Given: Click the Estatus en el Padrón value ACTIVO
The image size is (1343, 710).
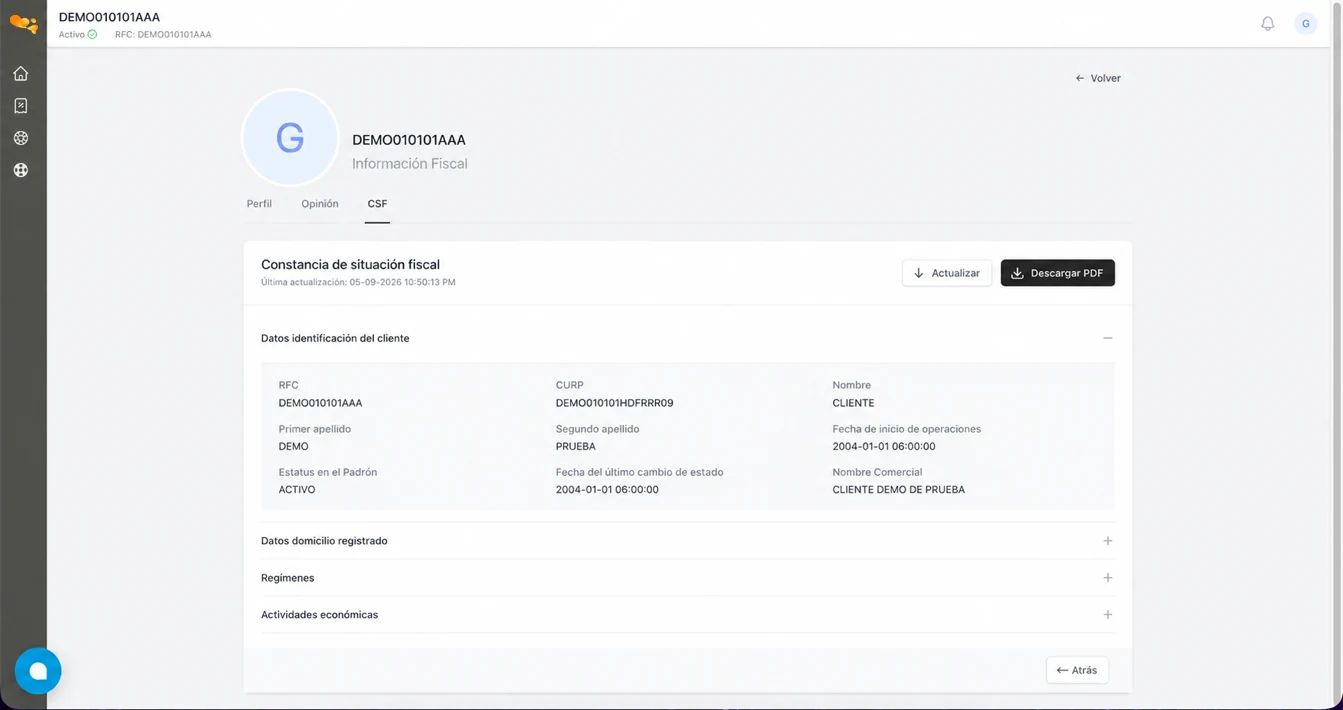Looking at the screenshot, I should 297,490.
